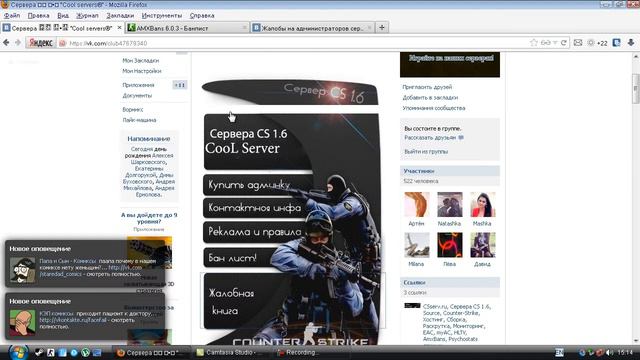
Task: Open a new tab with plus button
Action: click(x=382, y=27)
